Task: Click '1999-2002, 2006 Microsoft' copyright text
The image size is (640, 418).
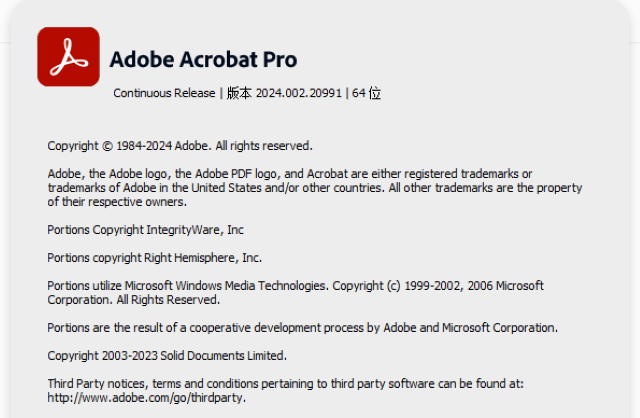Action: [474, 286]
